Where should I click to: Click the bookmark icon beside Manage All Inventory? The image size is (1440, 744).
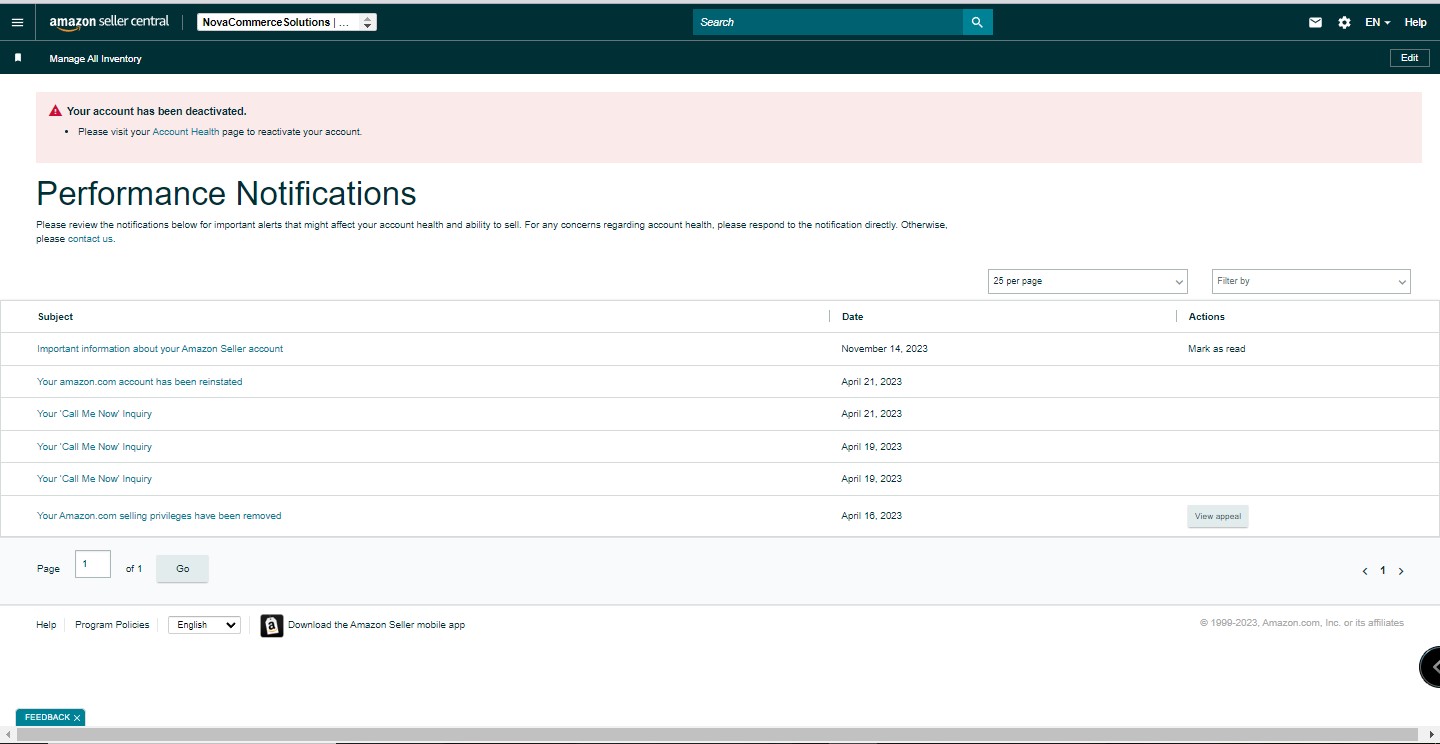coord(18,58)
